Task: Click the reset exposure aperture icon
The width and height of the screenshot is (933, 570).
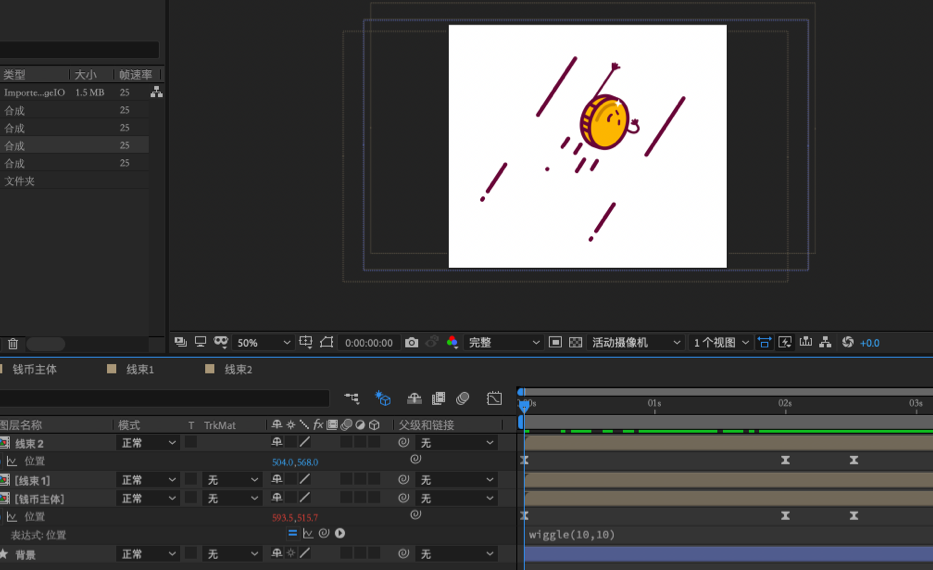Action: tap(847, 342)
